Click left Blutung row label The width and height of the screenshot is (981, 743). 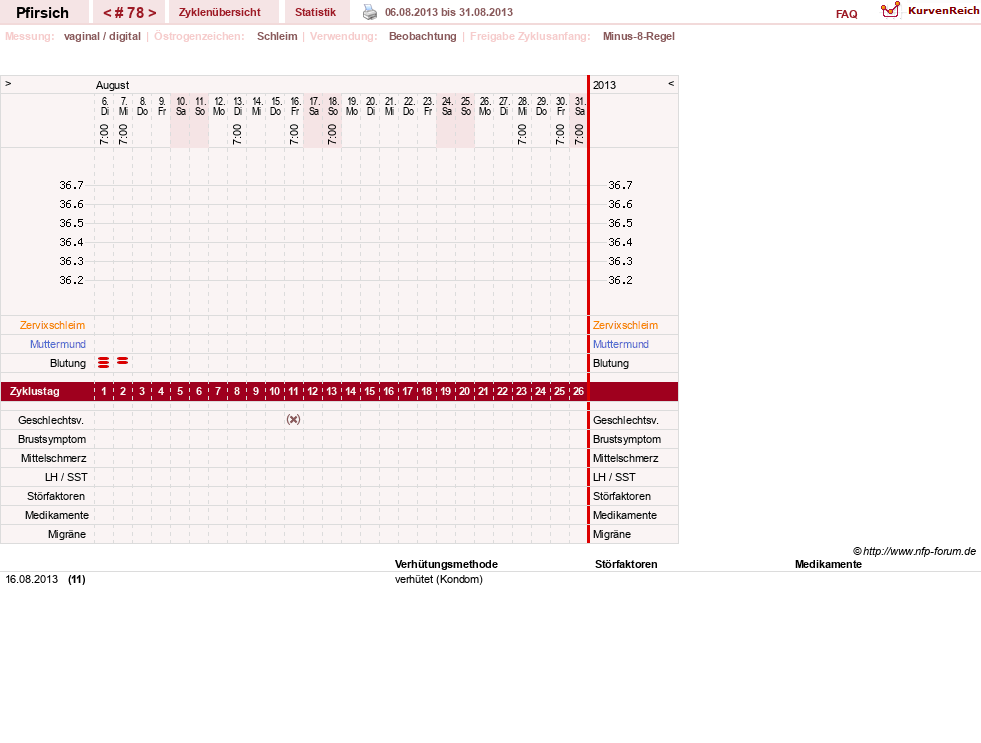coord(68,363)
